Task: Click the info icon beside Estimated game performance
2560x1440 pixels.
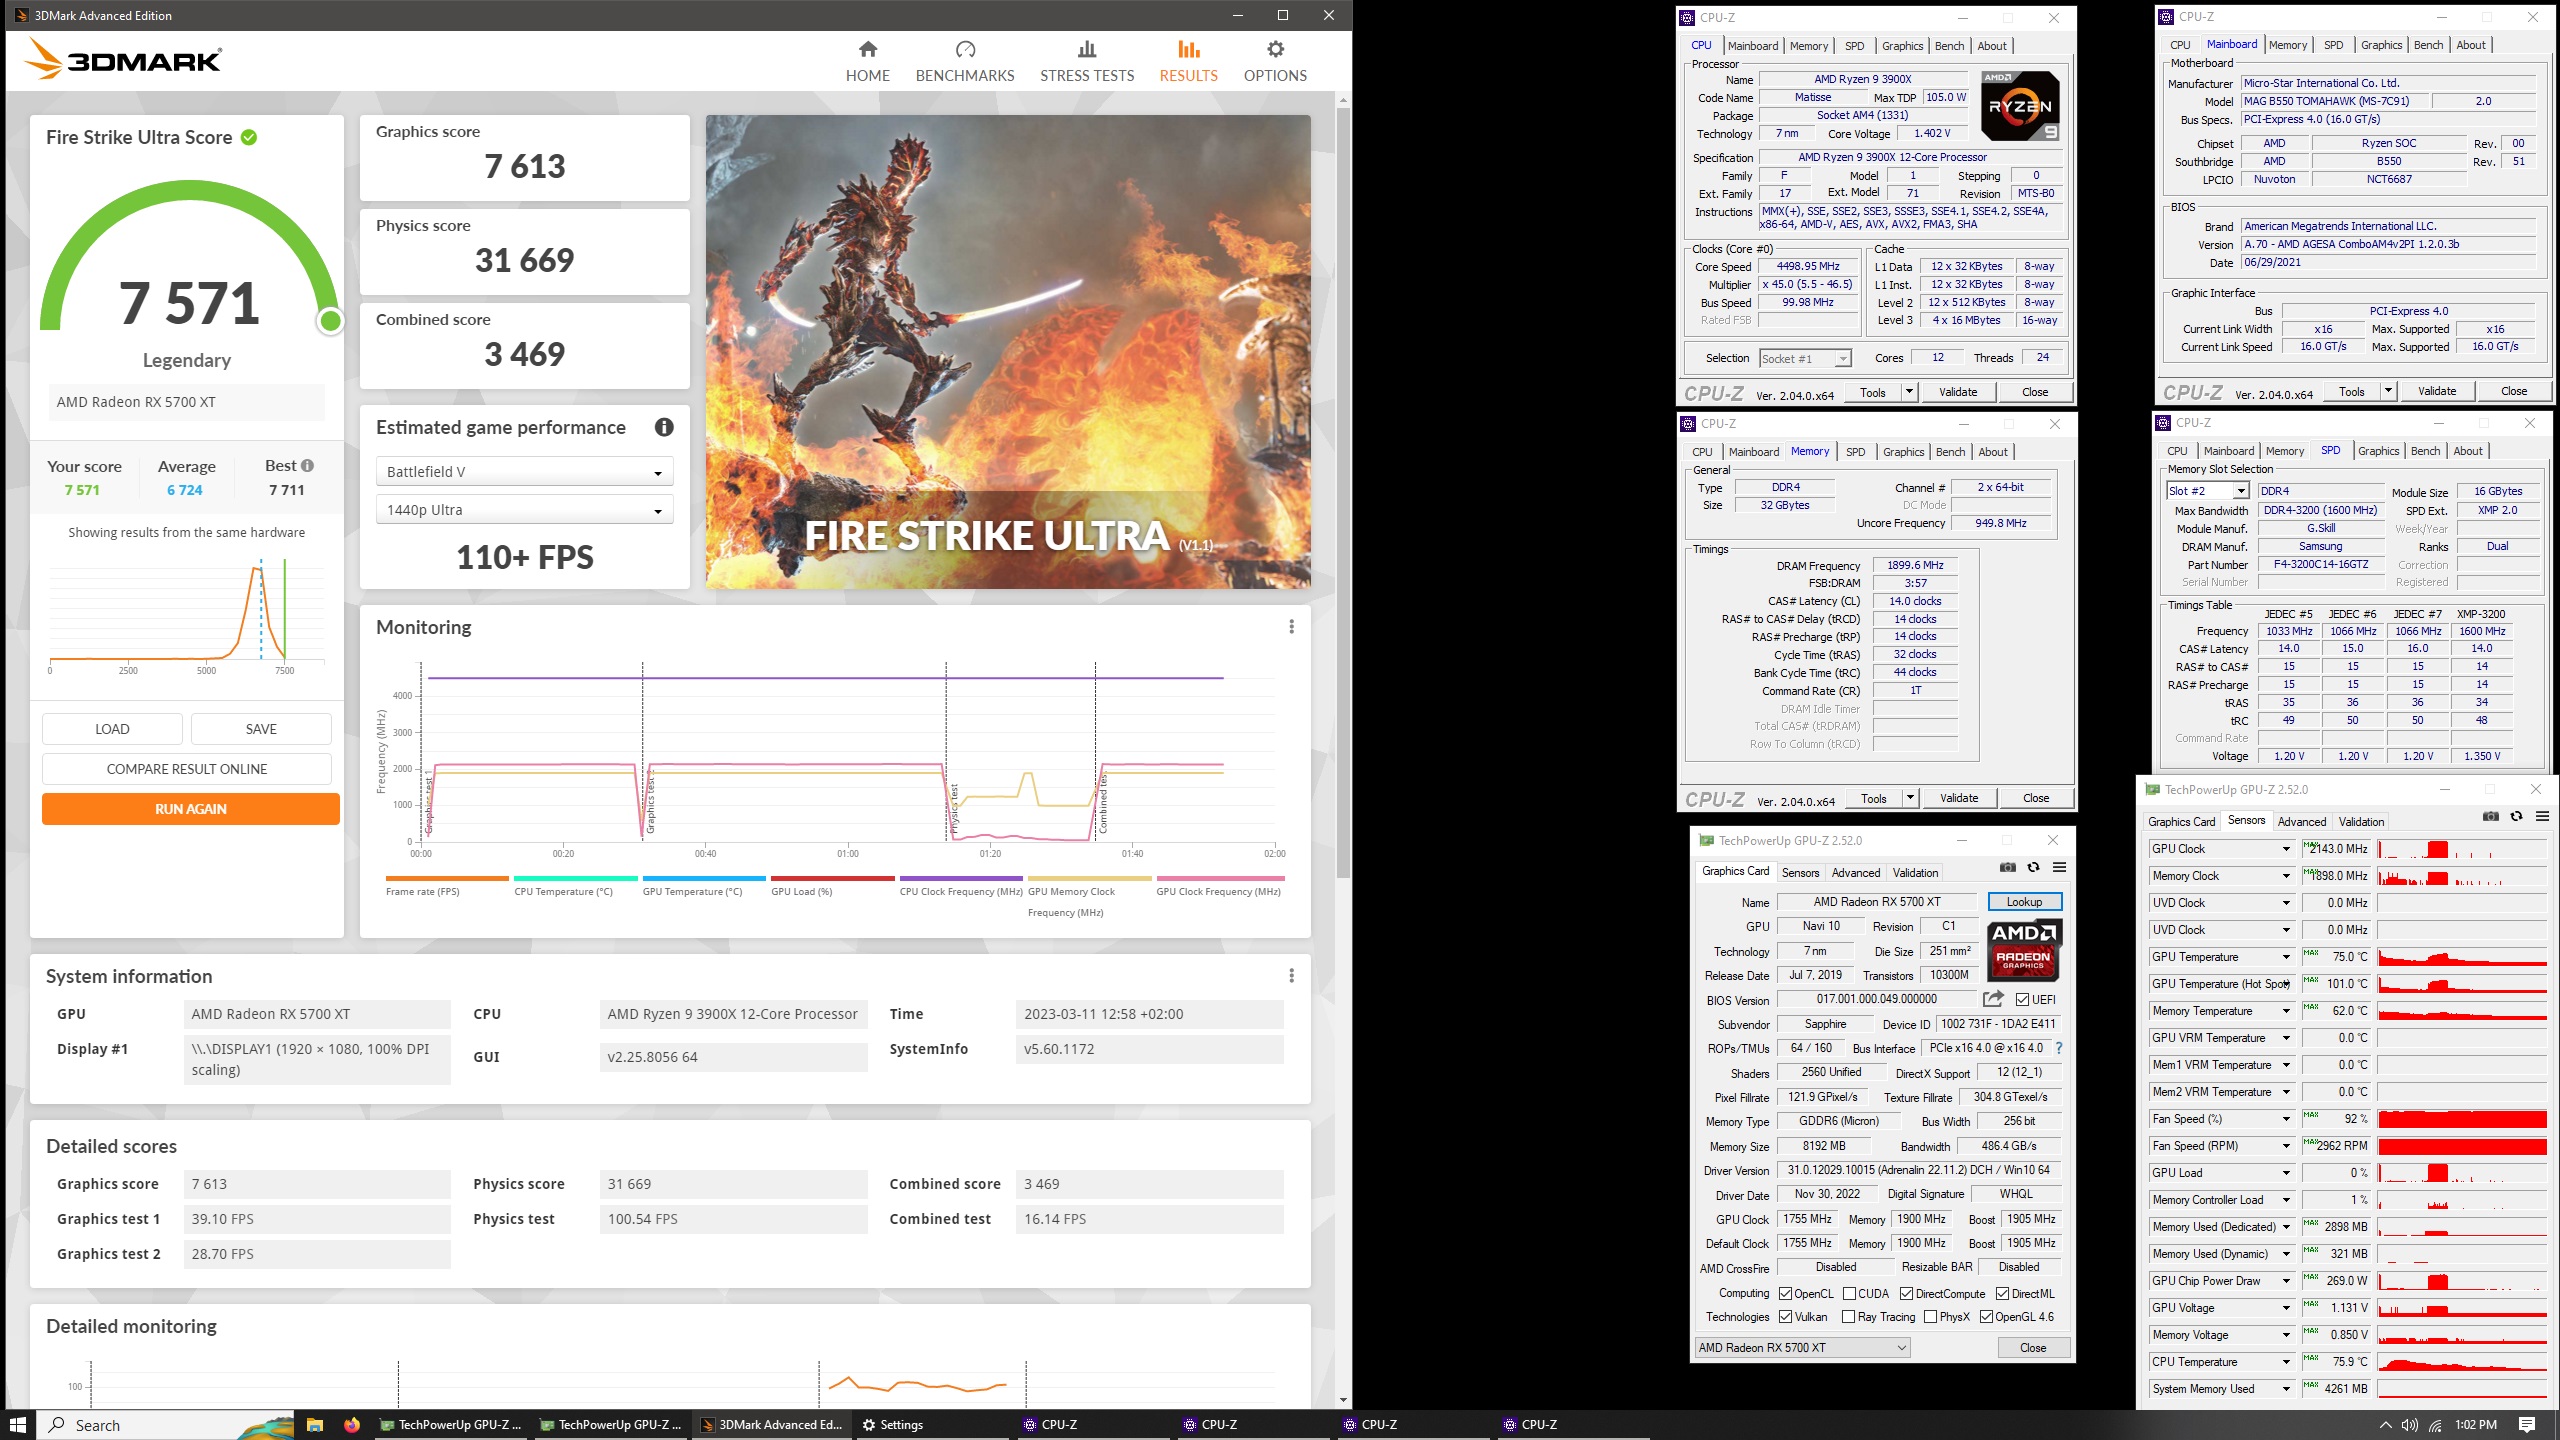Action: pyautogui.click(x=664, y=427)
